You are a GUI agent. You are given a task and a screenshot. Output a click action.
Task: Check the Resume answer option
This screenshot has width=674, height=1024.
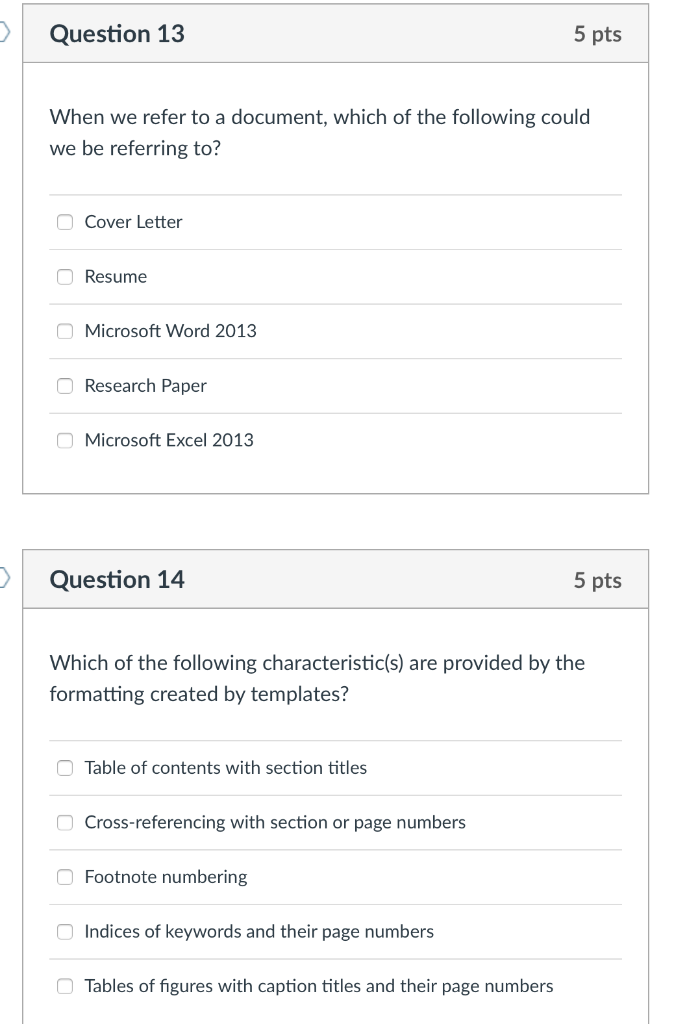[64, 276]
